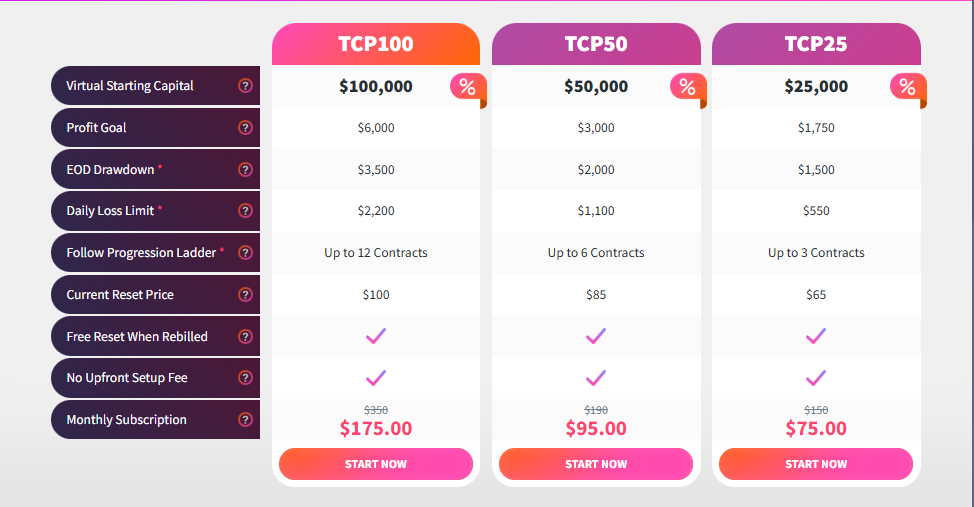Click the percent discount badge on TCP50
974x507 pixels.
687,87
